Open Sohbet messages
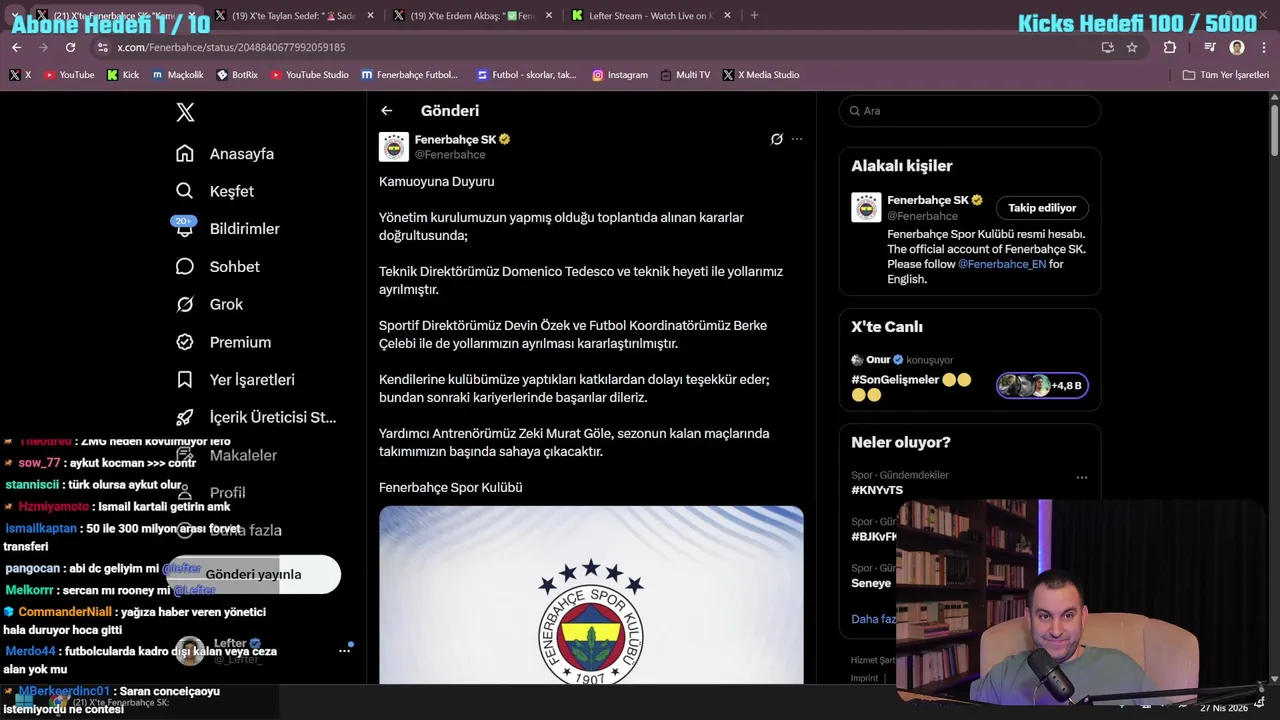1280x720 pixels. tap(218, 267)
